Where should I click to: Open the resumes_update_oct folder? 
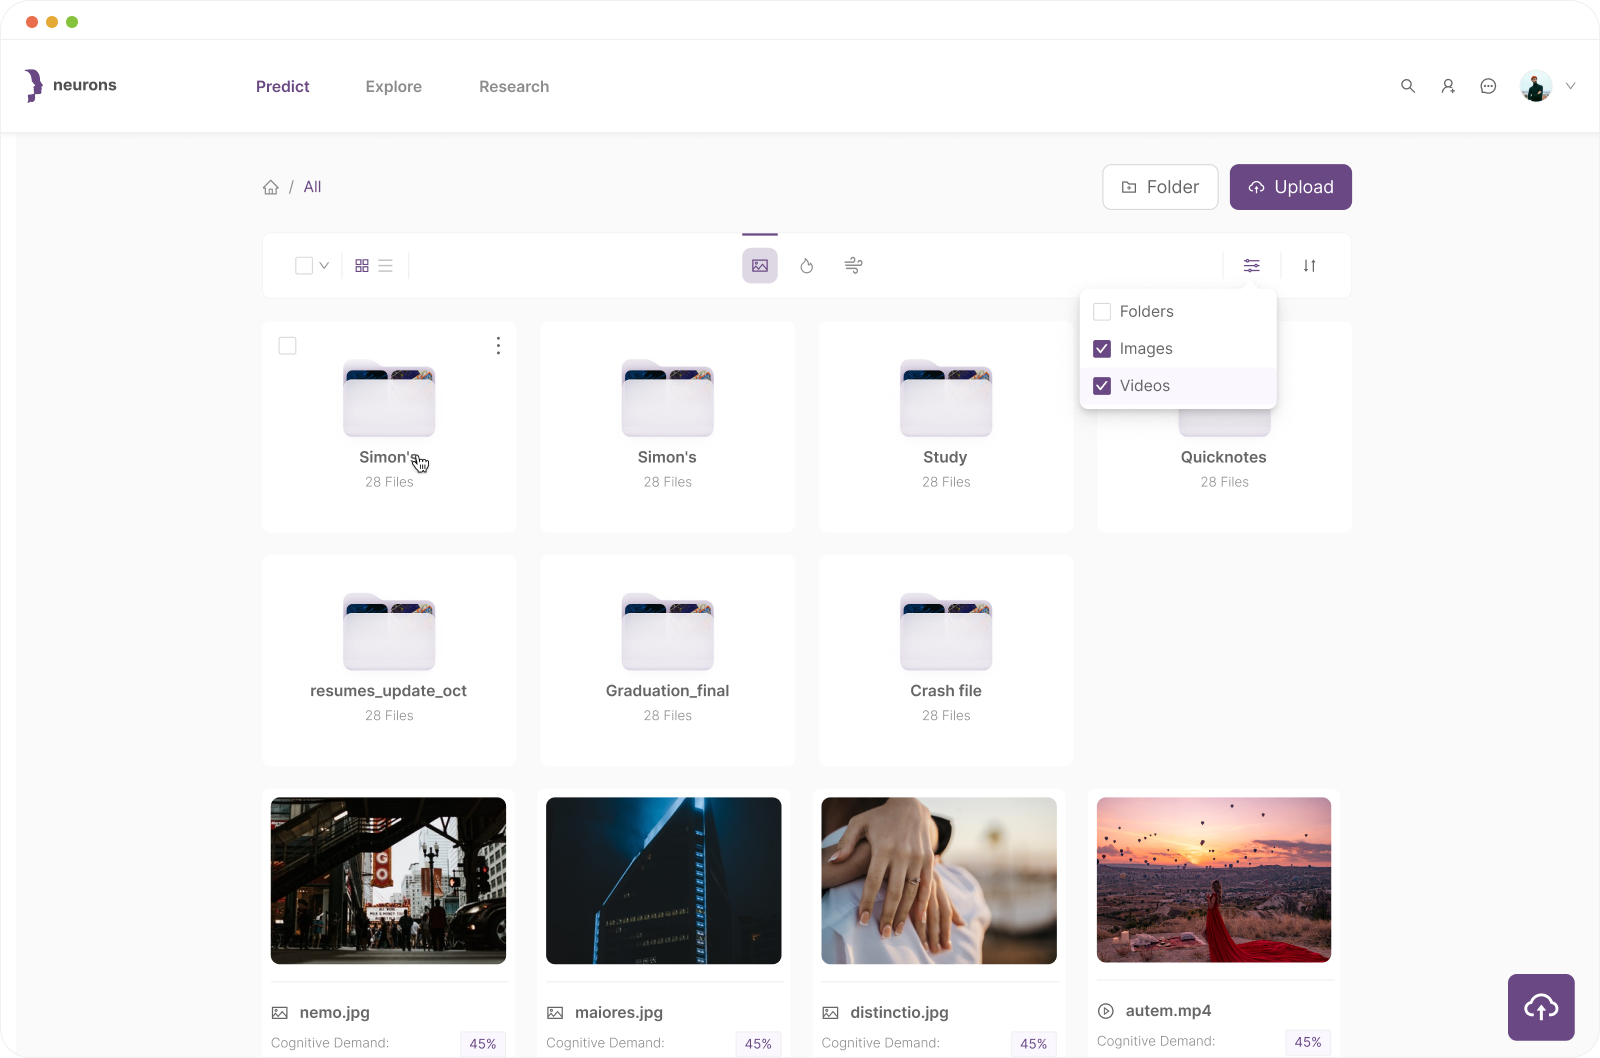[389, 661]
